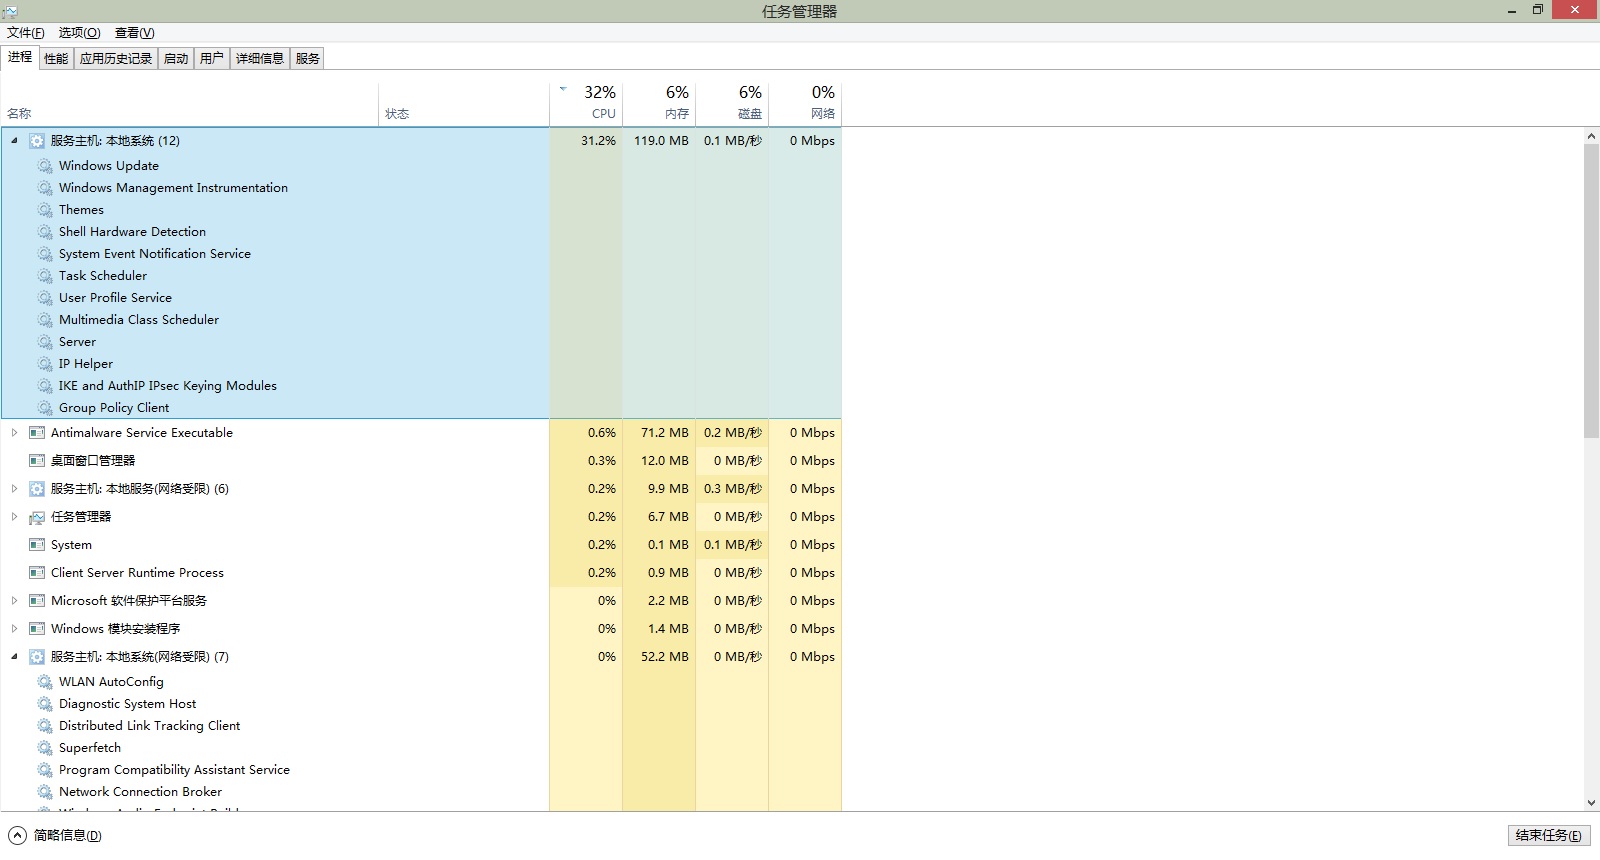
Task: Click Network Connection Broker gear icon
Action: 45,792
